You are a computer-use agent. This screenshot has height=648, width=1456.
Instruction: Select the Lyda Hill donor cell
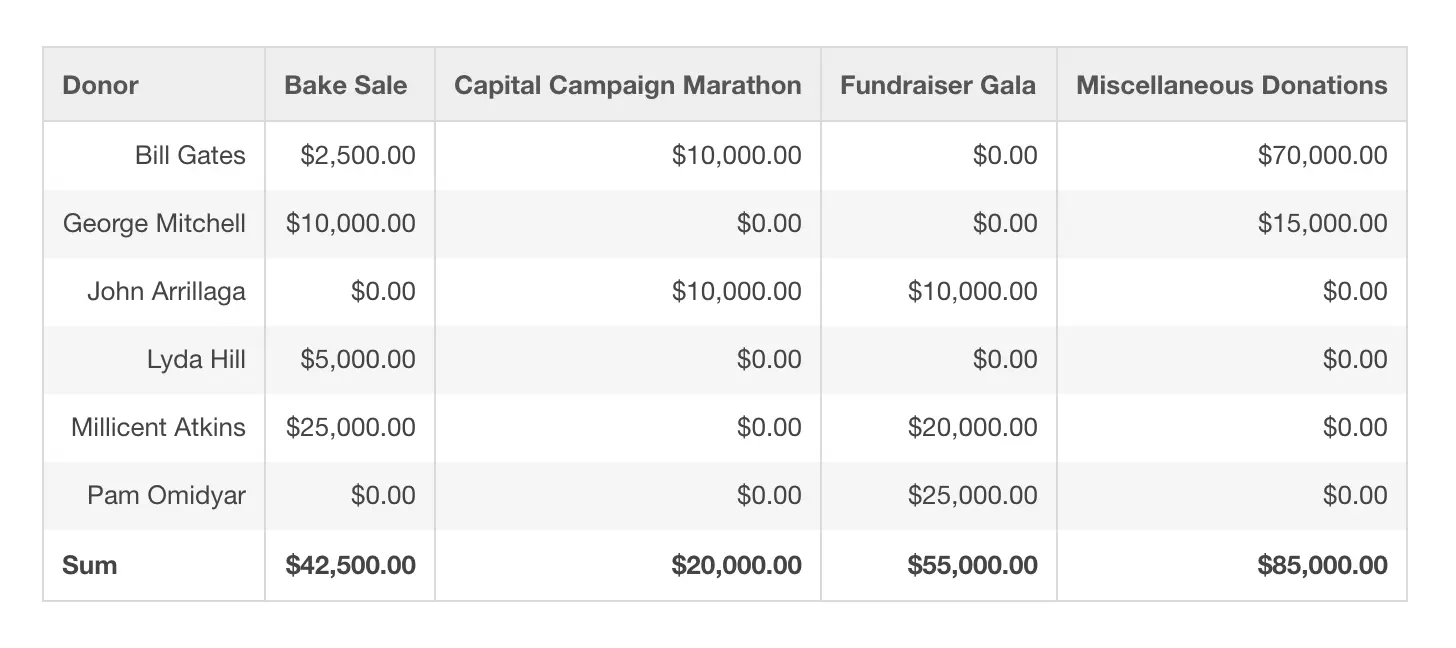pos(196,359)
